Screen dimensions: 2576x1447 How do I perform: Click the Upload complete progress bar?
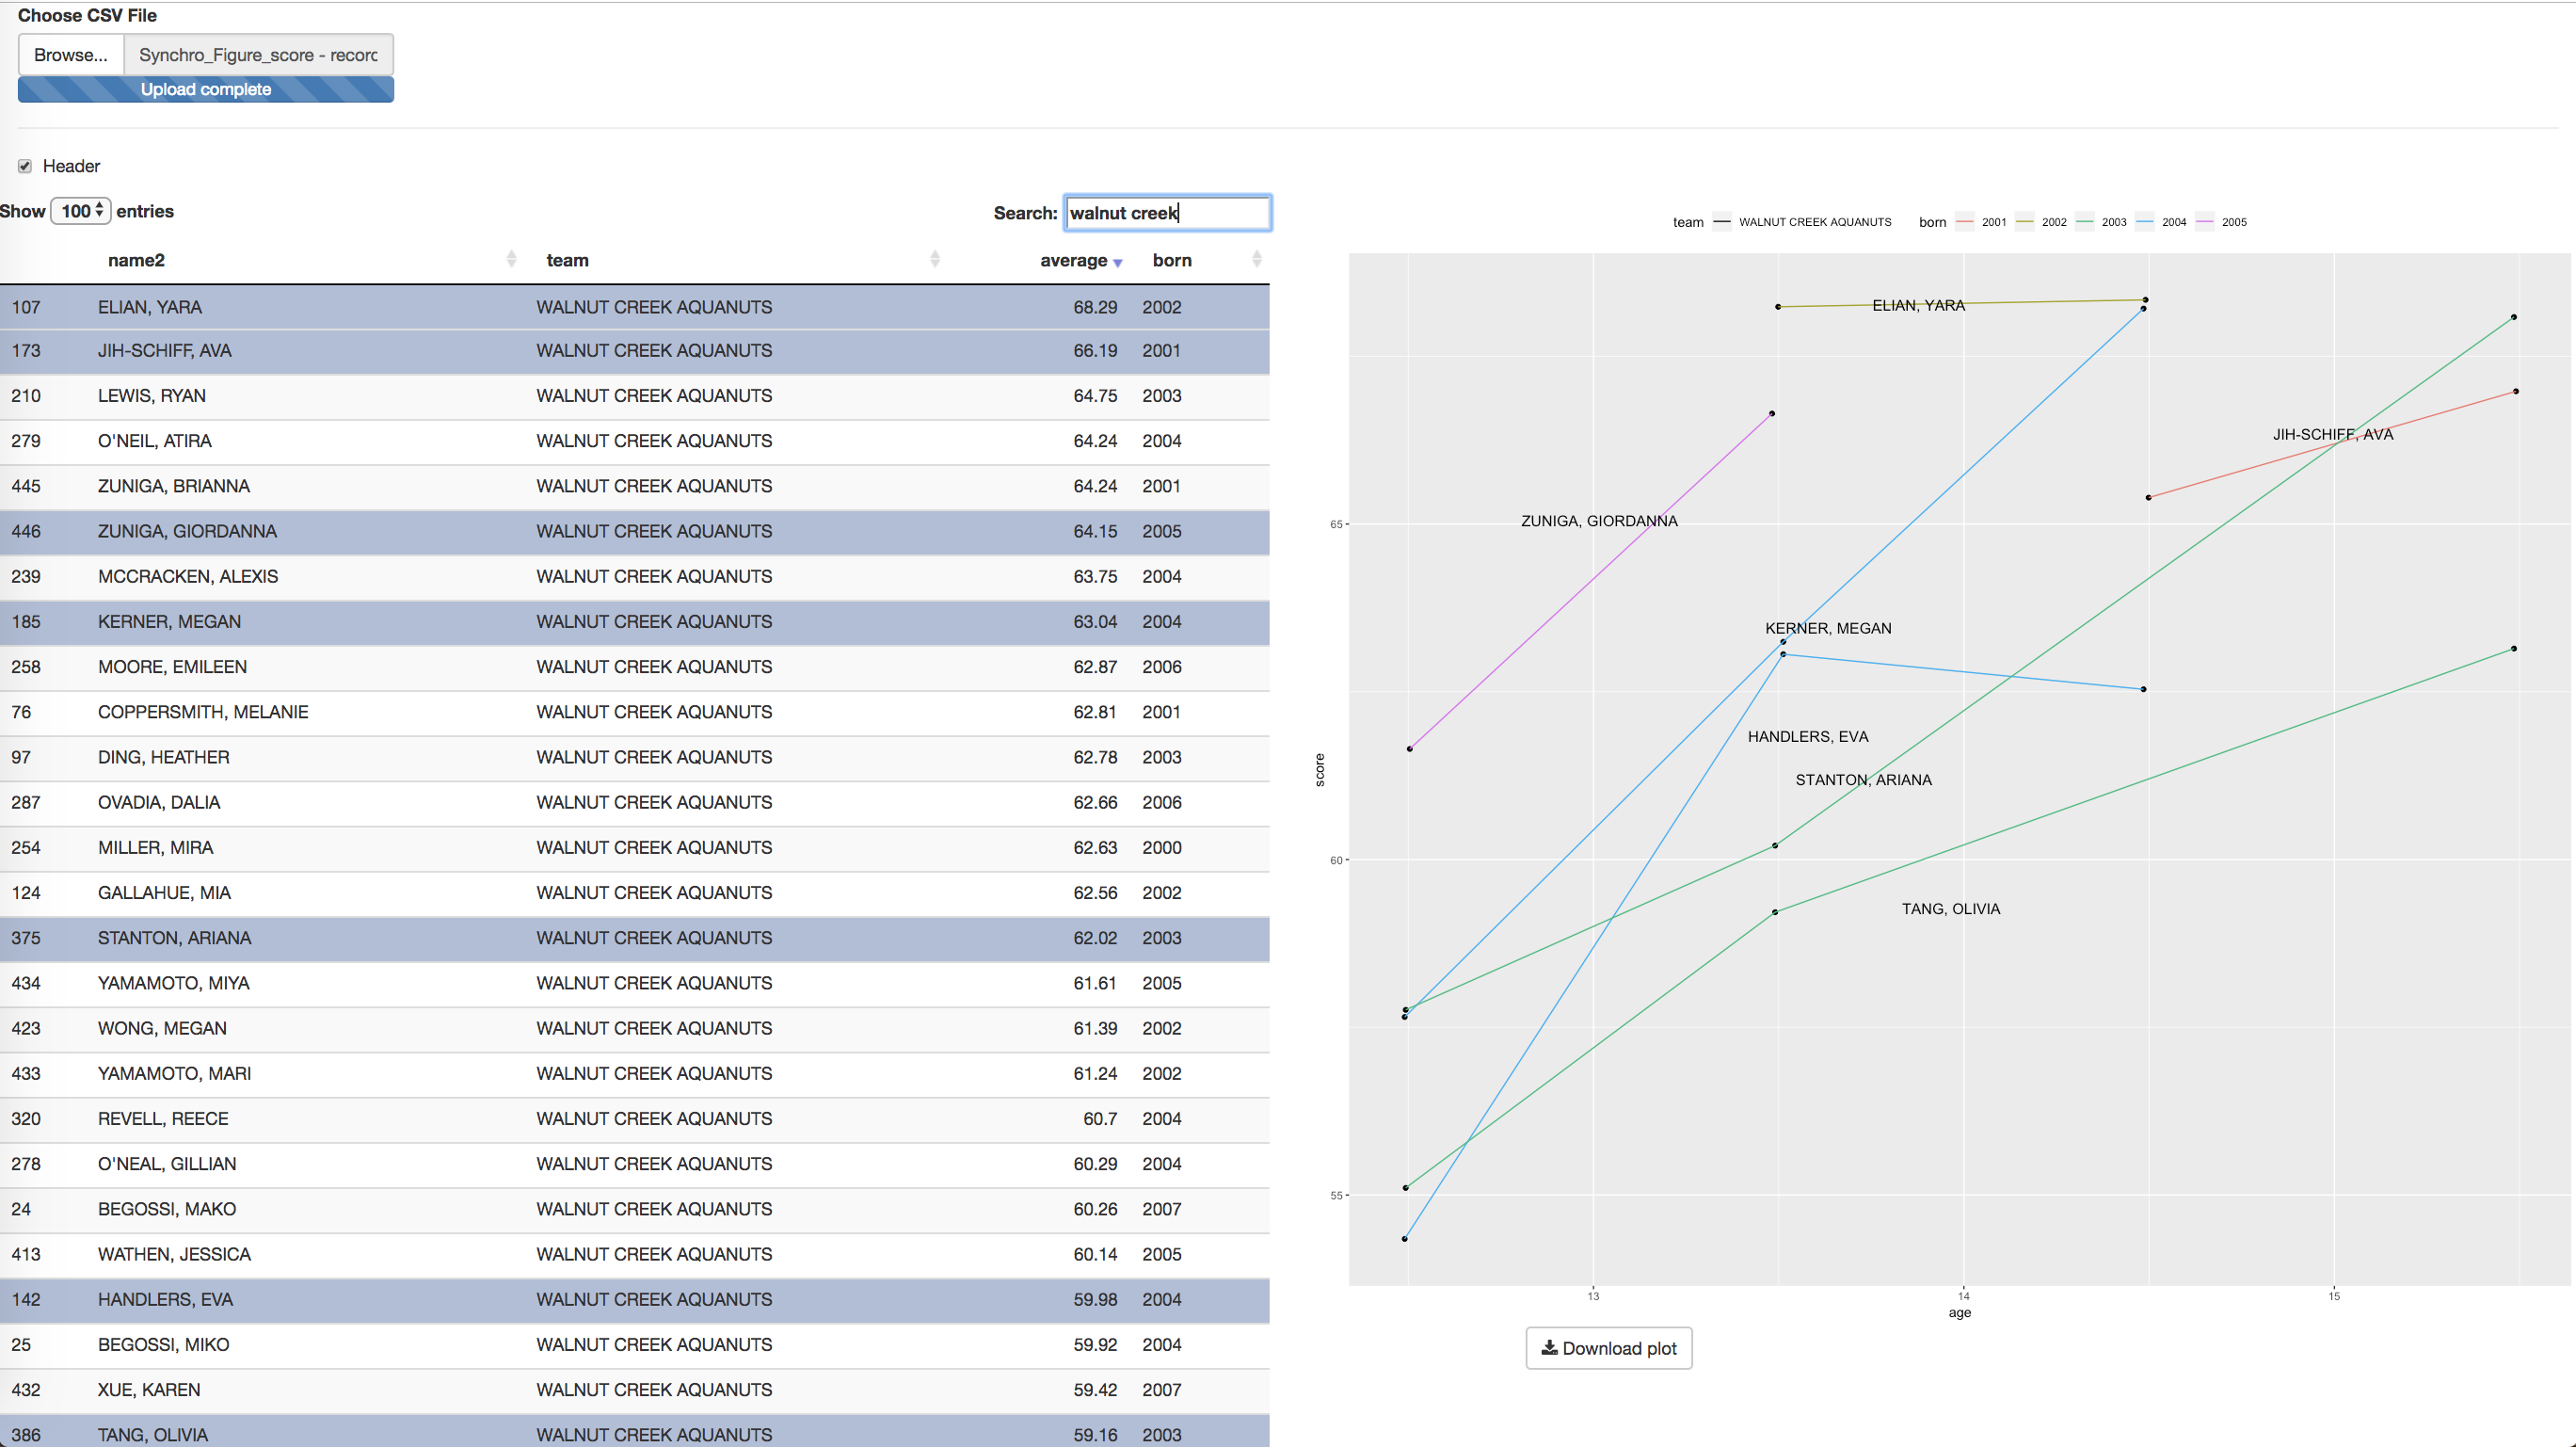(x=206, y=89)
